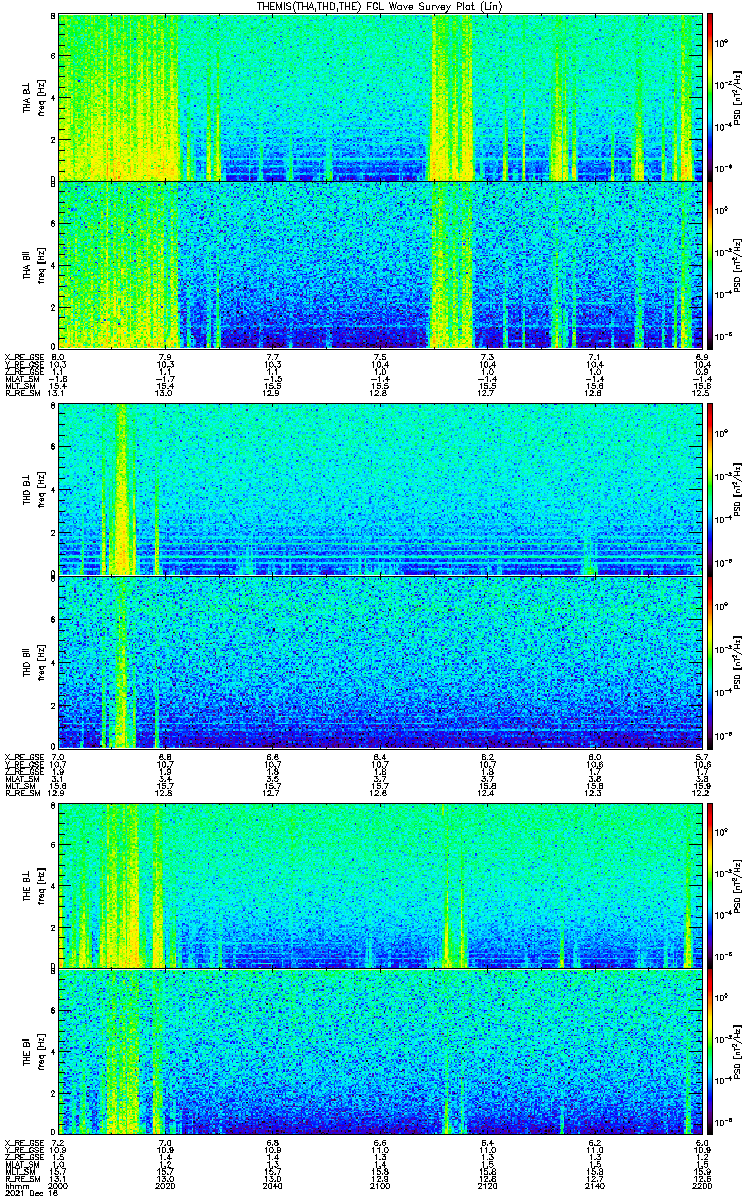Click the THE B-parallel PSD color bar
The height and width of the screenshot is (1200, 750).
[x=709, y=1052]
